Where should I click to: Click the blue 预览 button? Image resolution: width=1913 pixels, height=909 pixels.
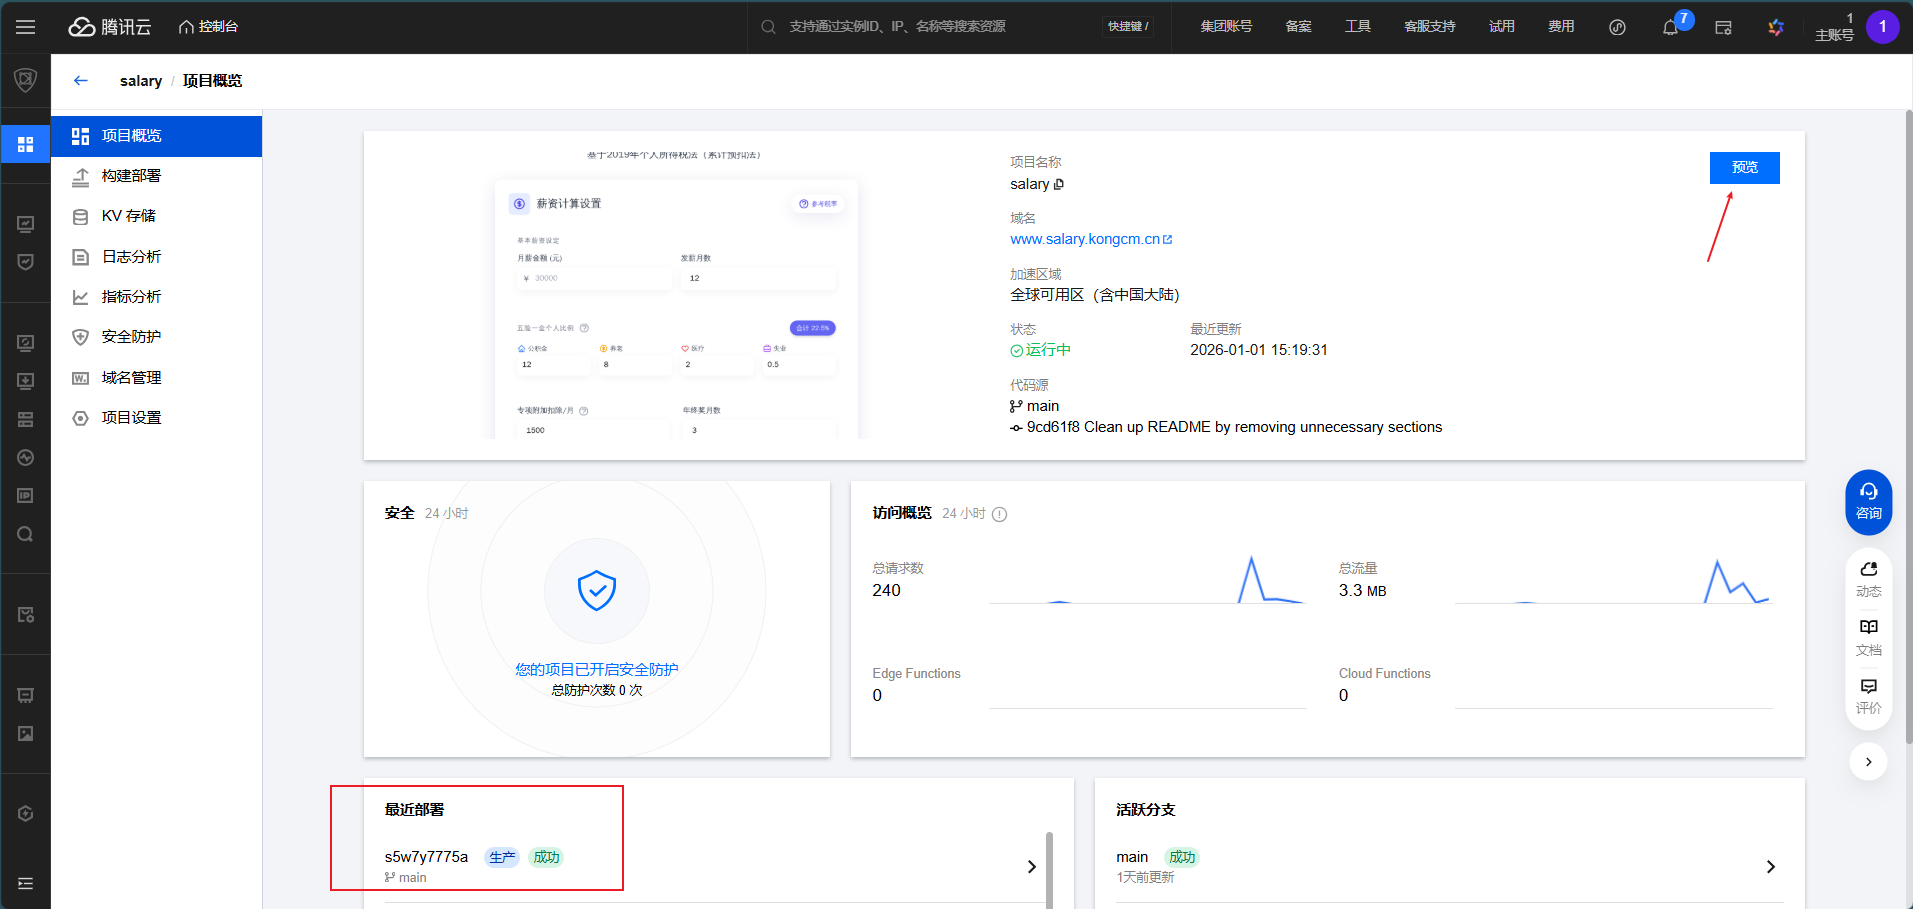[x=1744, y=168]
